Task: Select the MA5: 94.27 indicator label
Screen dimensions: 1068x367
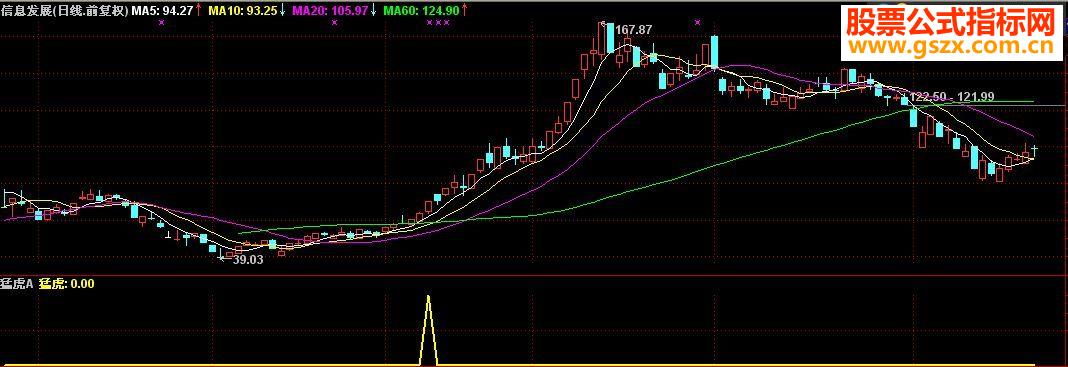Action: tap(162, 10)
